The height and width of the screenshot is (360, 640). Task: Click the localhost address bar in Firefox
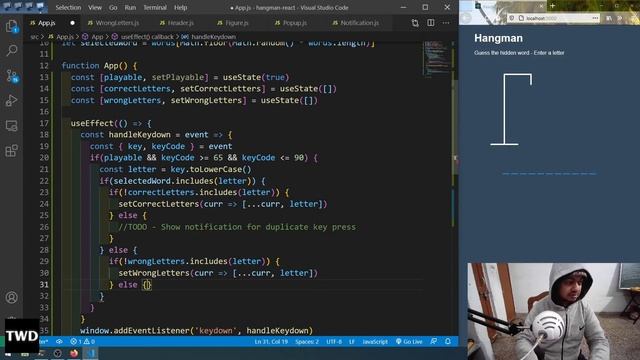pyautogui.click(x=553, y=18)
